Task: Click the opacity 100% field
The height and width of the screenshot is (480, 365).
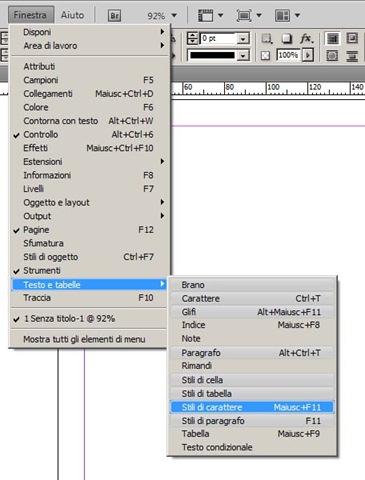Action: pyautogui.click(x=288, y=55)
